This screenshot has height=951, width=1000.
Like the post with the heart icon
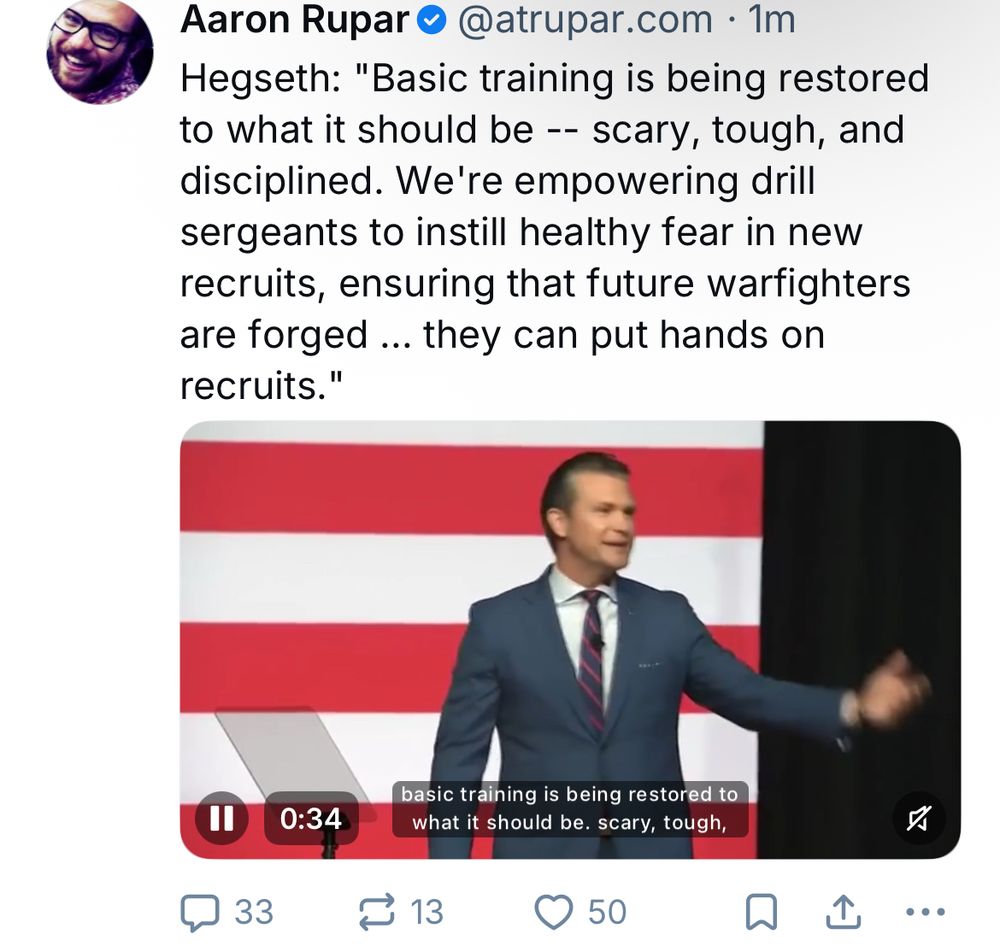tap(553, 912)
